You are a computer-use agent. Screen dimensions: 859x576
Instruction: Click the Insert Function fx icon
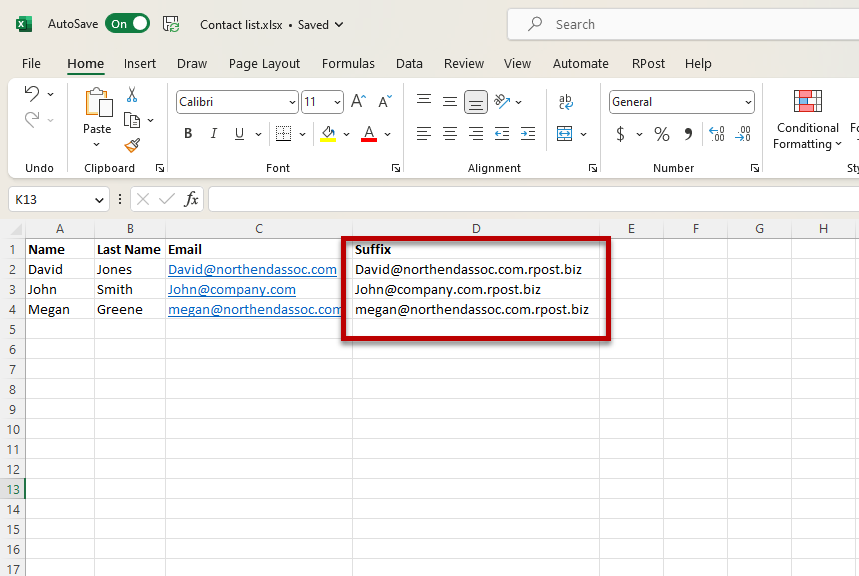[191, 199]
